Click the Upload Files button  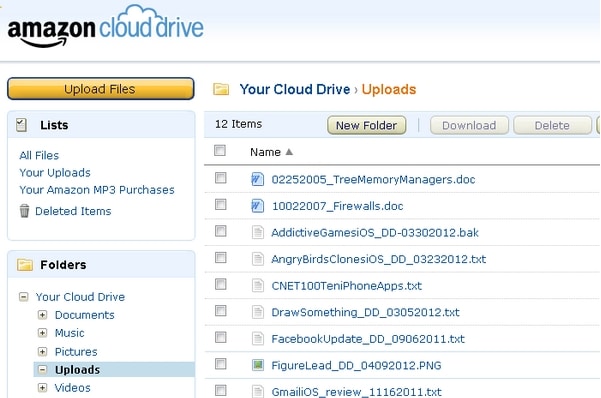[100, 89]
